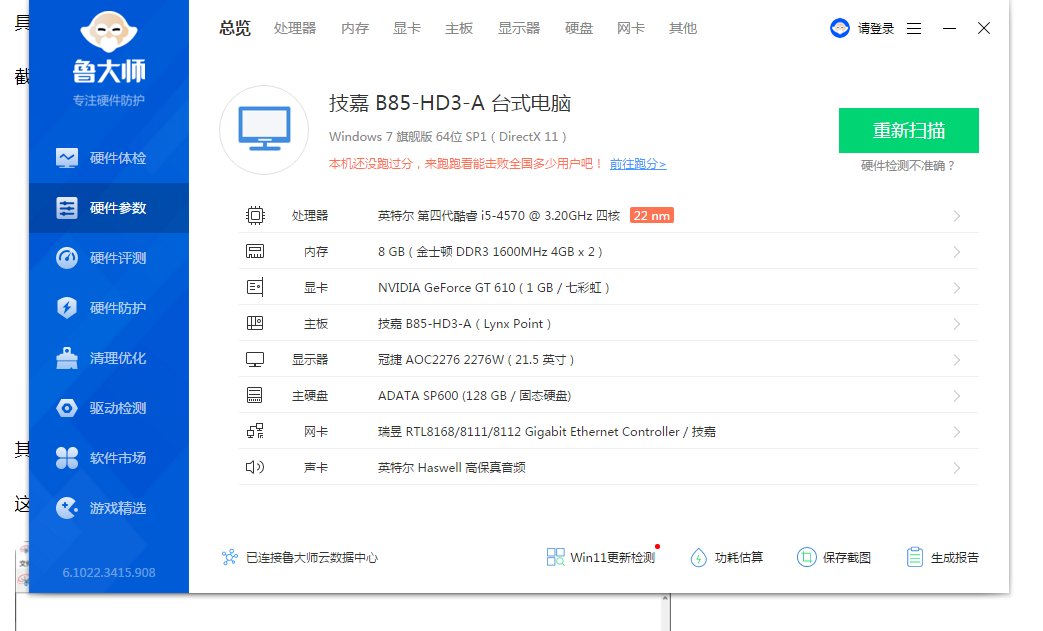Open 清理优化 broom icon
Image resolution: width=1043 pixels, height=631 pixels.
(67, 358)
